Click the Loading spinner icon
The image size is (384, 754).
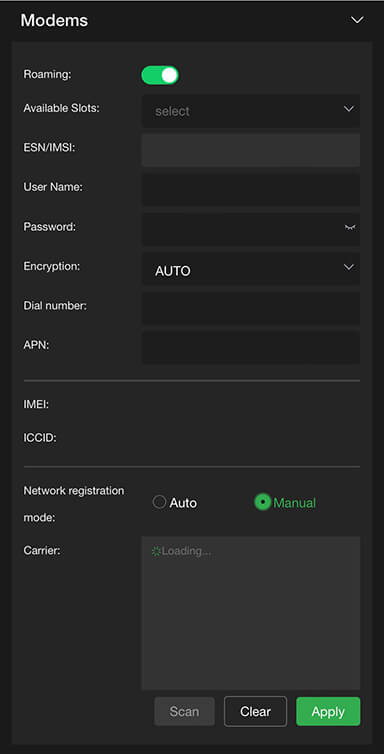[x=156, y=551]
